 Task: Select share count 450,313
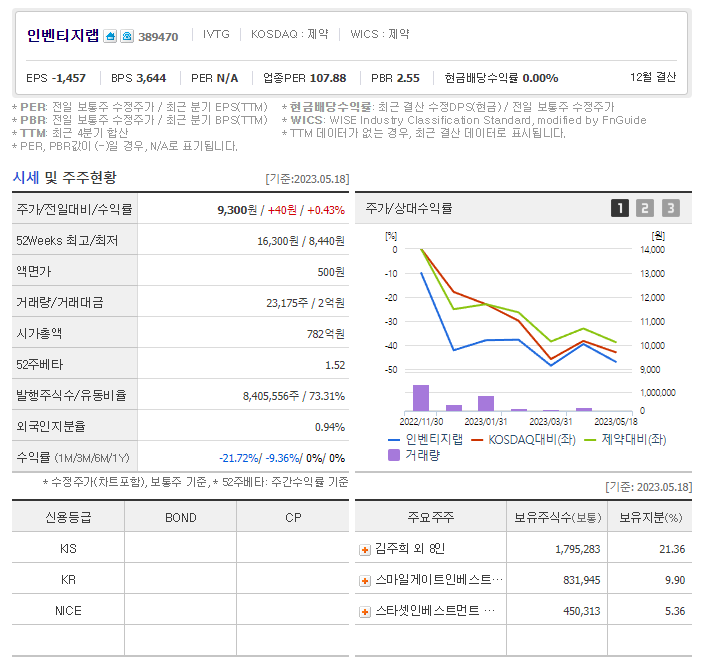pos(582,611)
